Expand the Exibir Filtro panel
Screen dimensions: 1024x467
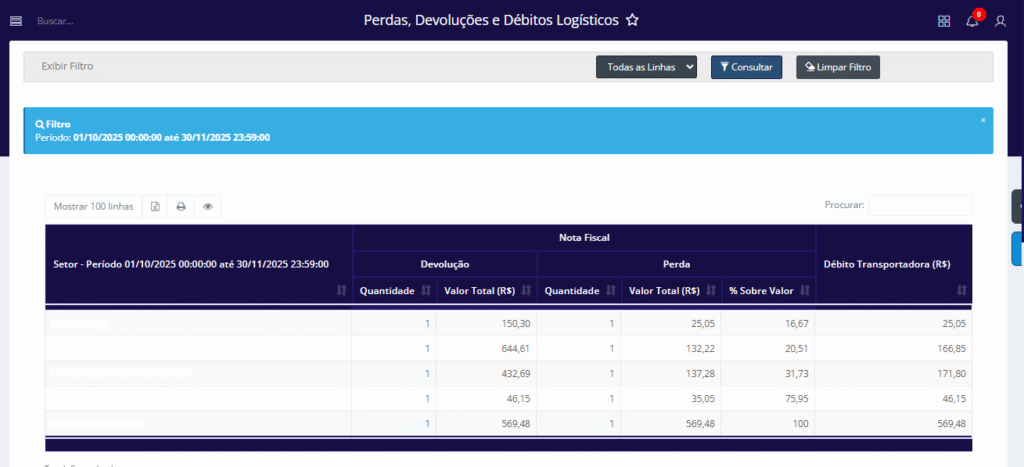67,67
